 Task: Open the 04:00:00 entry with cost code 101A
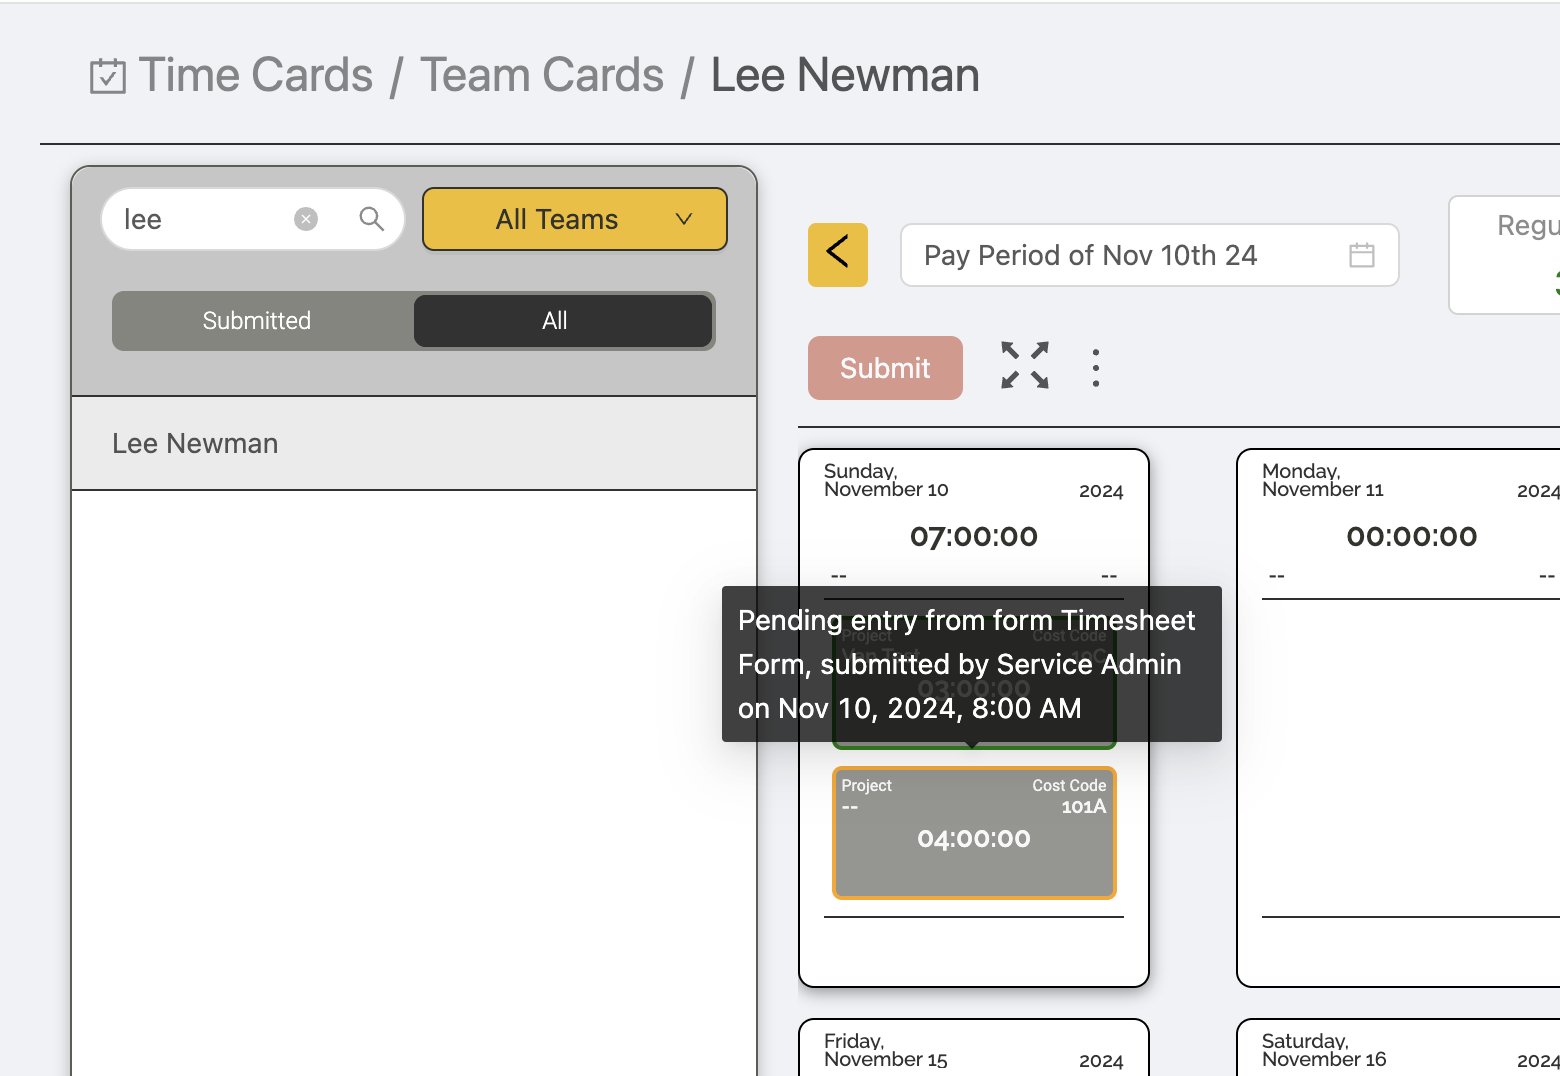click(974, 833)
